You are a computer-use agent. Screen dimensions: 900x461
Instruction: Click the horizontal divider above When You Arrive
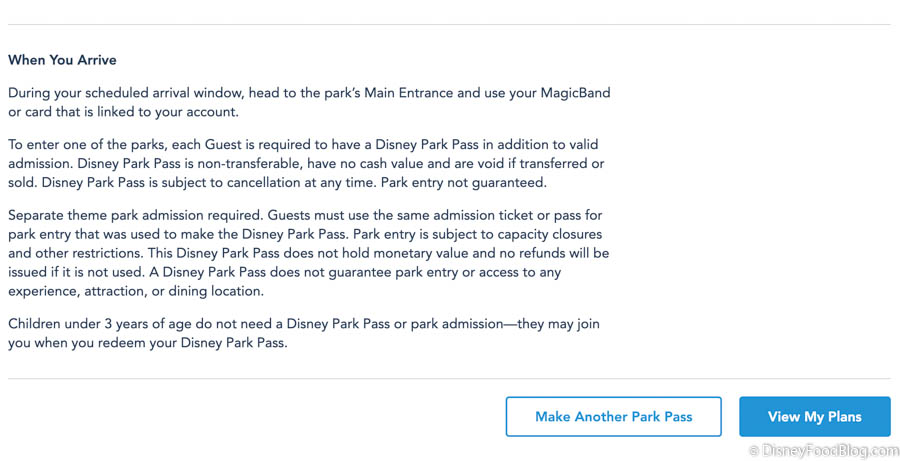448,24
